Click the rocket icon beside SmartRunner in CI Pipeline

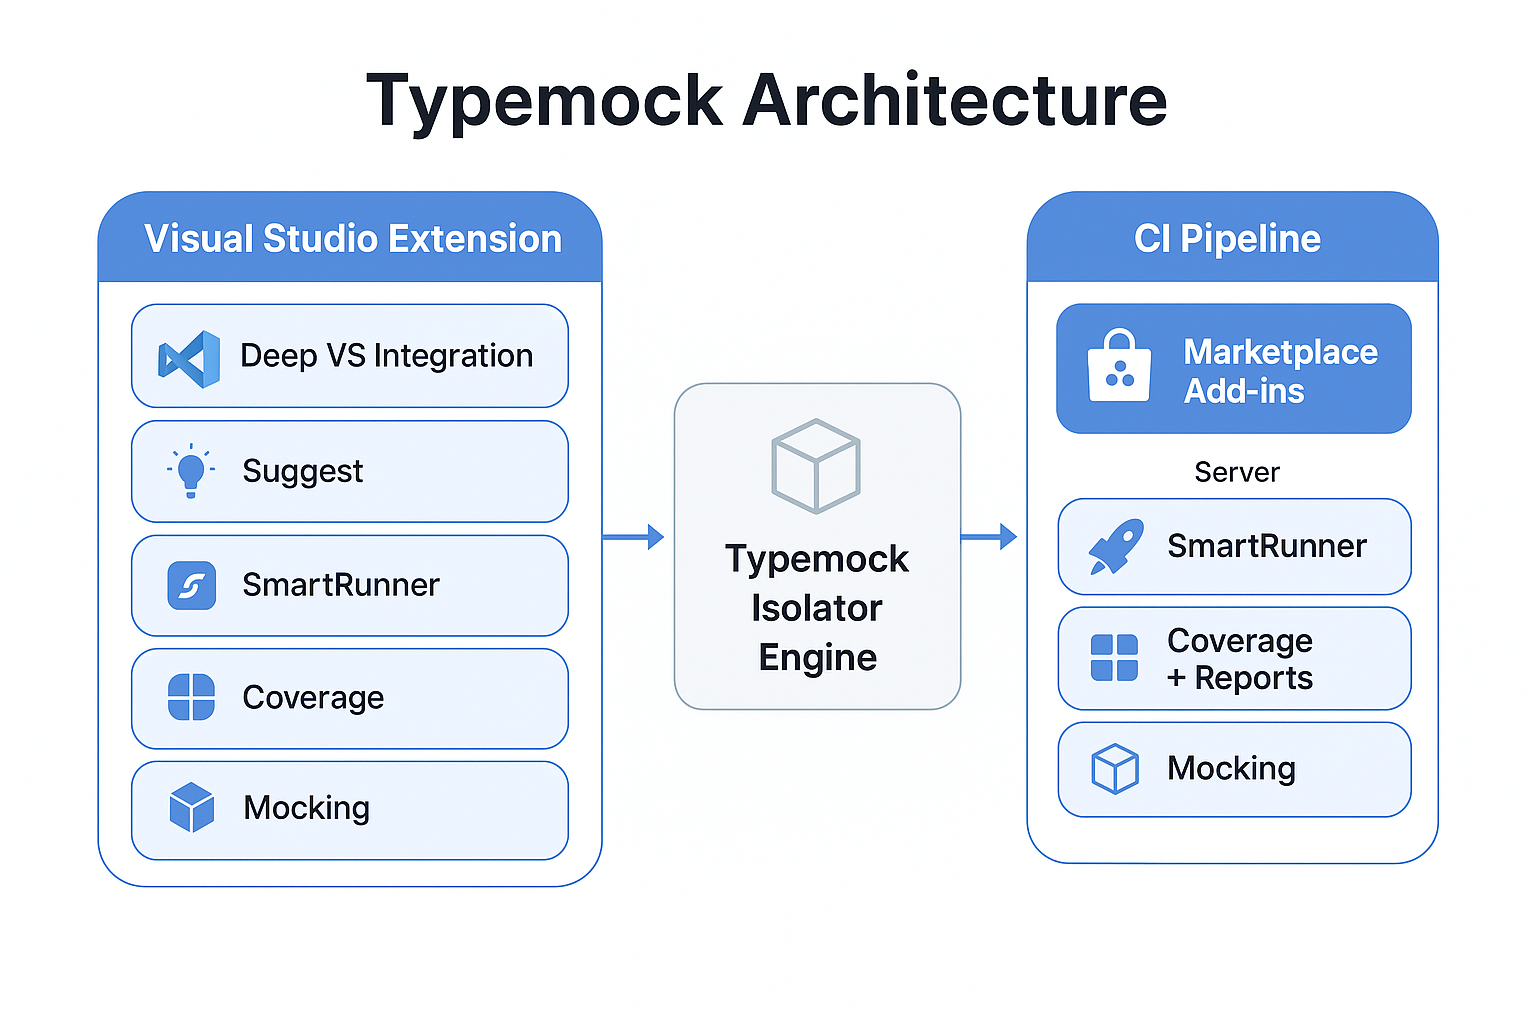1117,545
